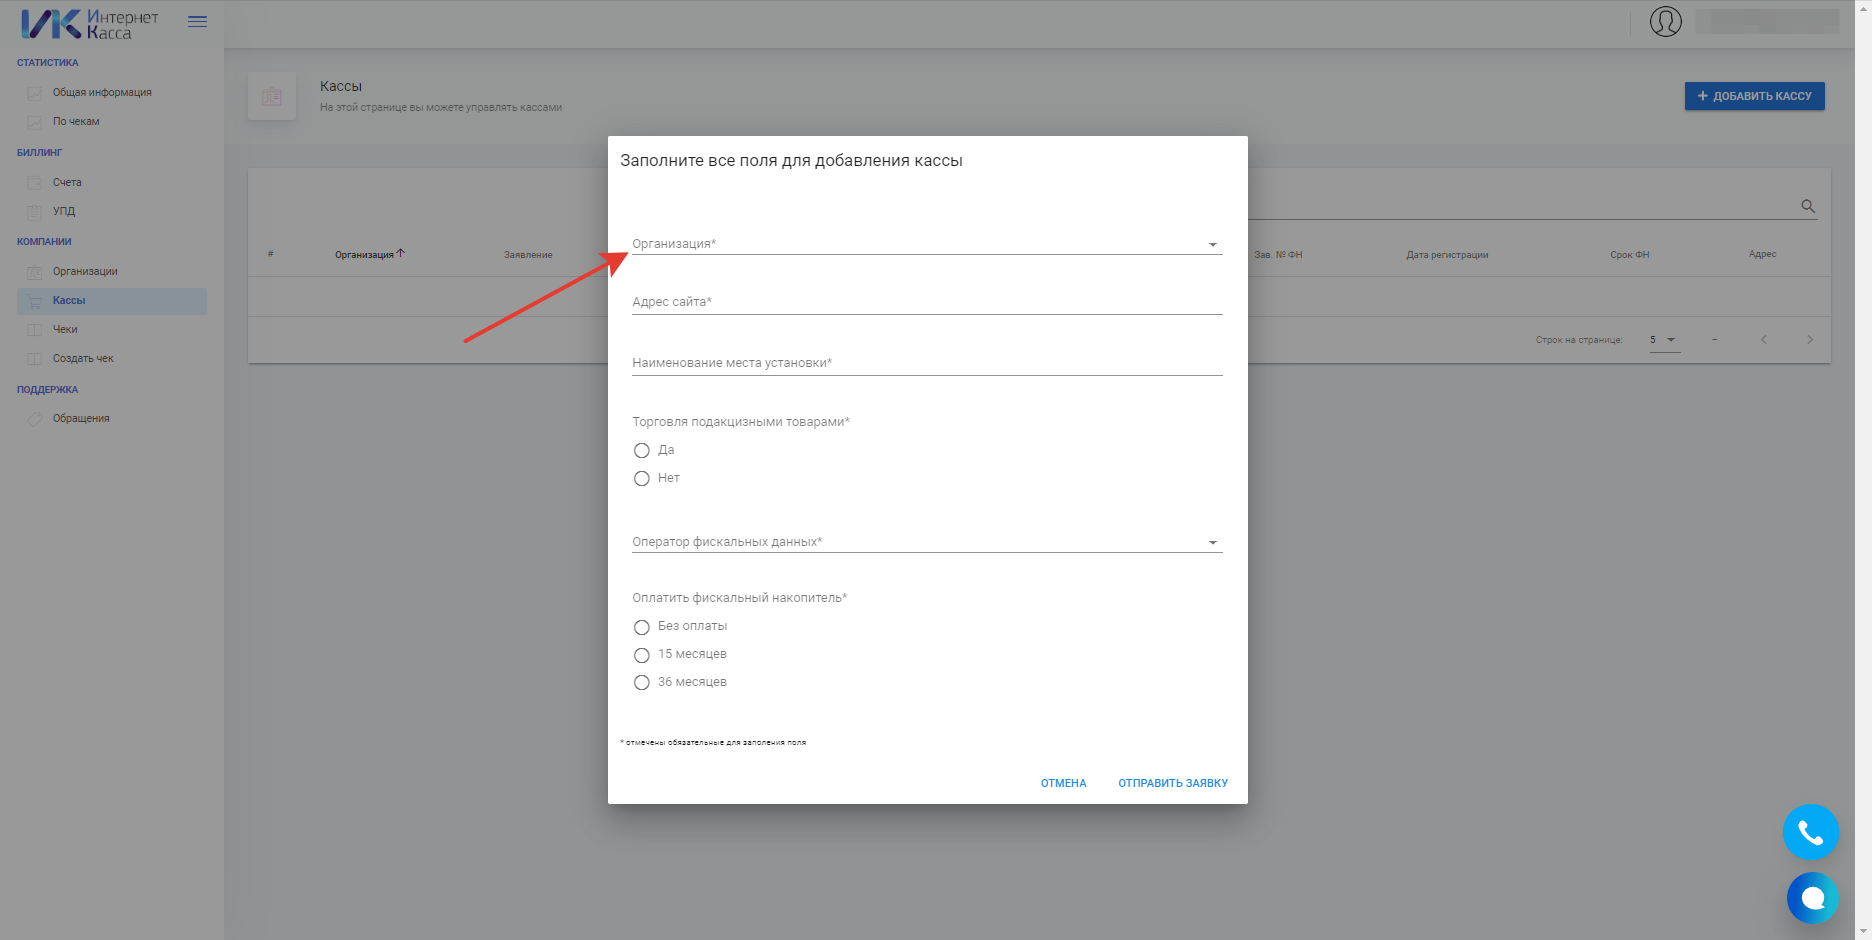The height and width of the screenshot is (940, 1872).
Task: Click icon next to Организации
Action: tap(35, 272)
